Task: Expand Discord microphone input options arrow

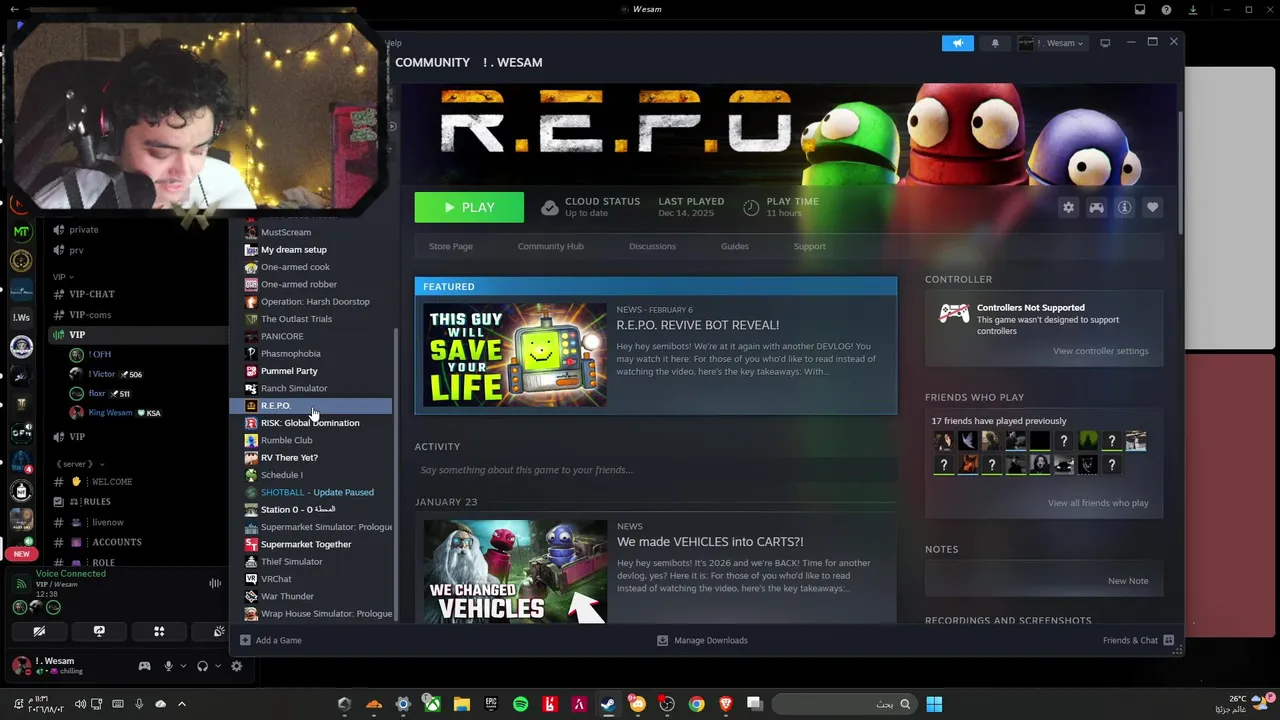Action: tap(183, 666)
